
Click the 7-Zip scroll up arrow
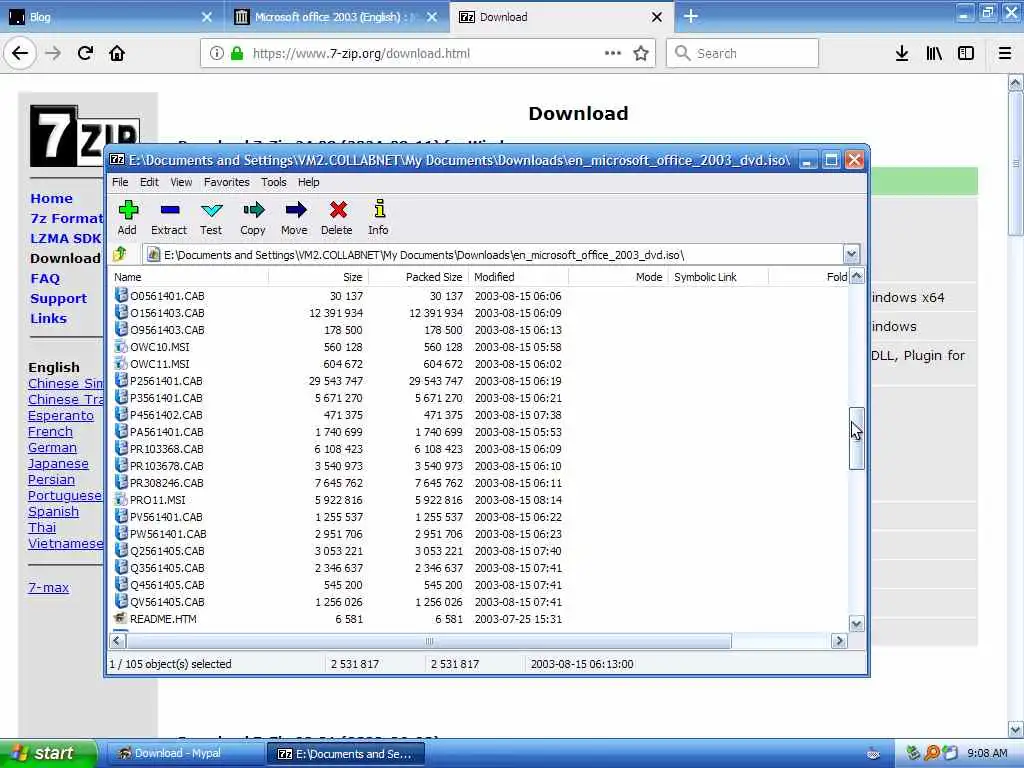click(x=856, y=276)
